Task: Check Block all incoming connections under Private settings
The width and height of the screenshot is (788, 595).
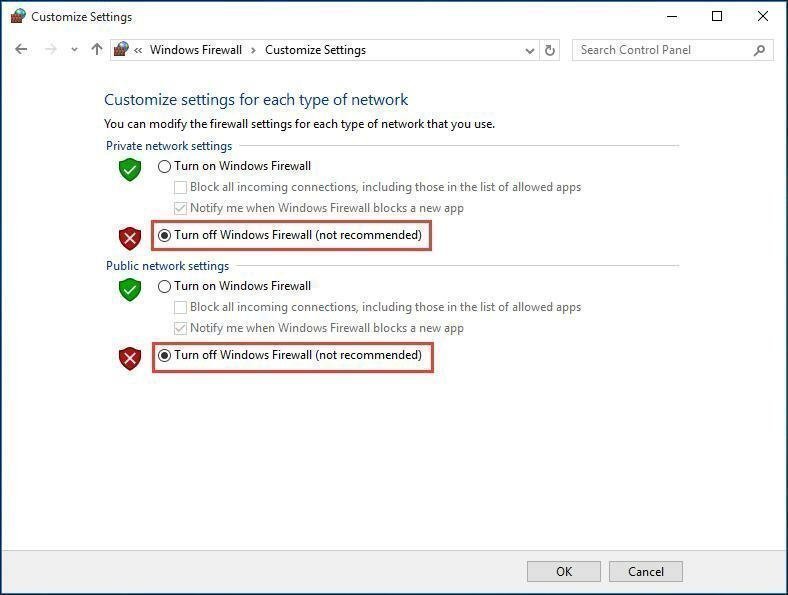Action: pos(181,187)
